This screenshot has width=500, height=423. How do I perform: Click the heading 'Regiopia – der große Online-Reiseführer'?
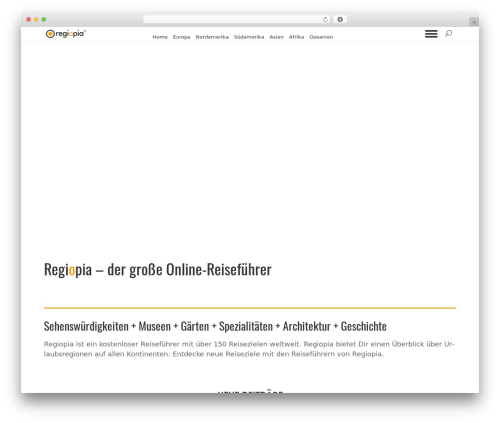point(158,270)
